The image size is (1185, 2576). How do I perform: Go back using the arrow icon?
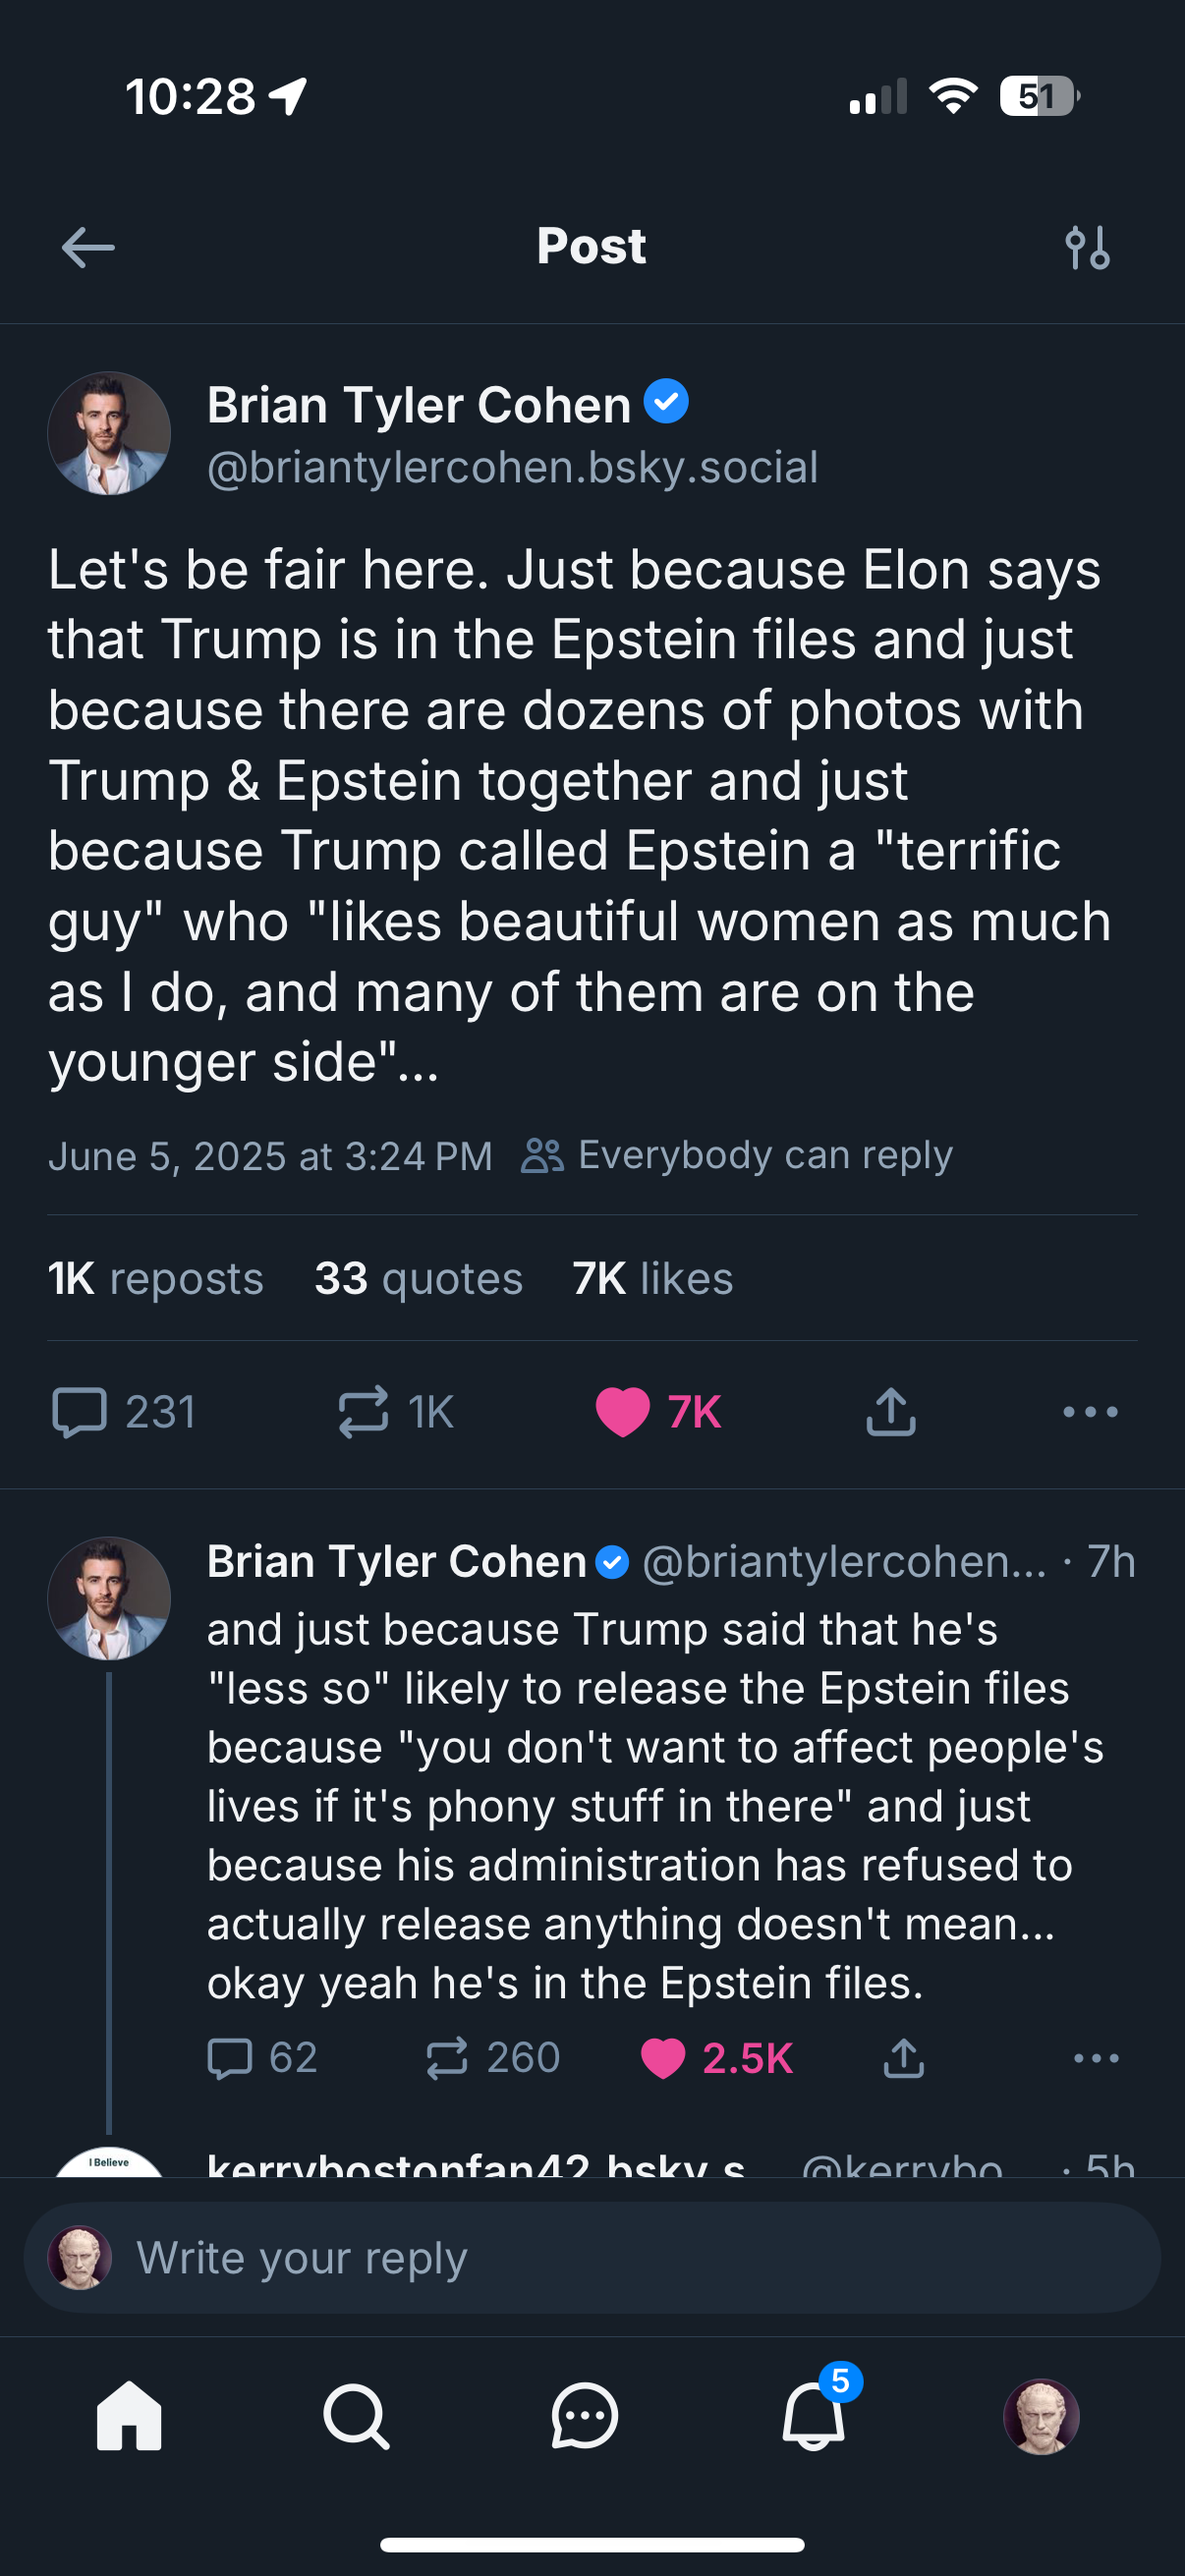tap(88, 247)
